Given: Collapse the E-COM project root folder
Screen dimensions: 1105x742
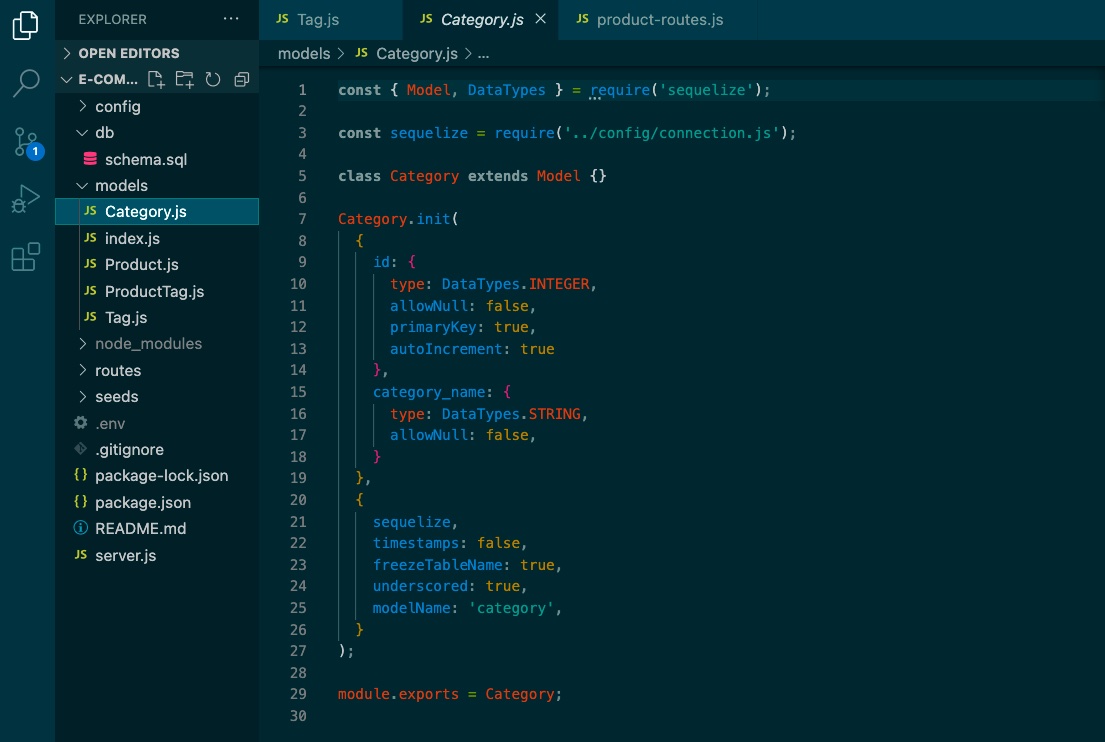Looking at the screenshot, I should click(67, 80).
